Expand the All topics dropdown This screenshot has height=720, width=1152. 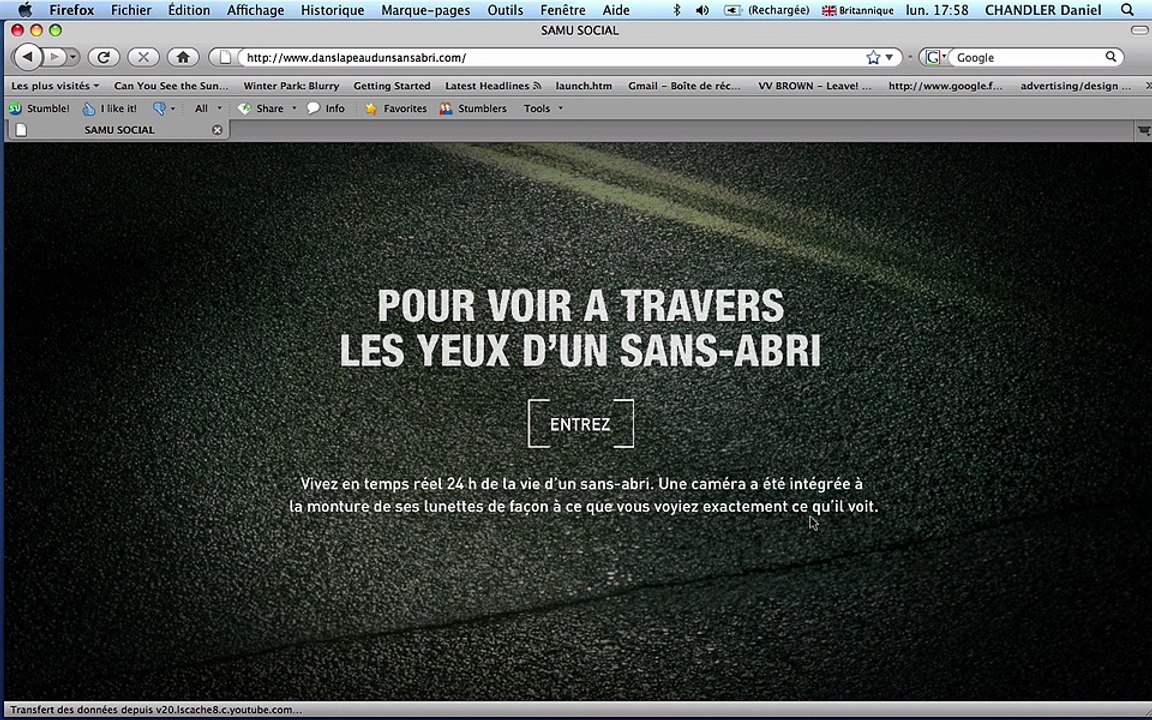208,109
